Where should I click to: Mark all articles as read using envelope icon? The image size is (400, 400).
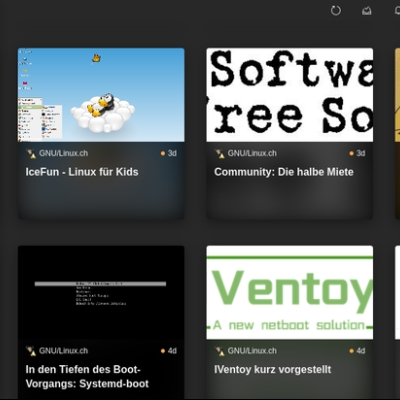click(367, 11)
